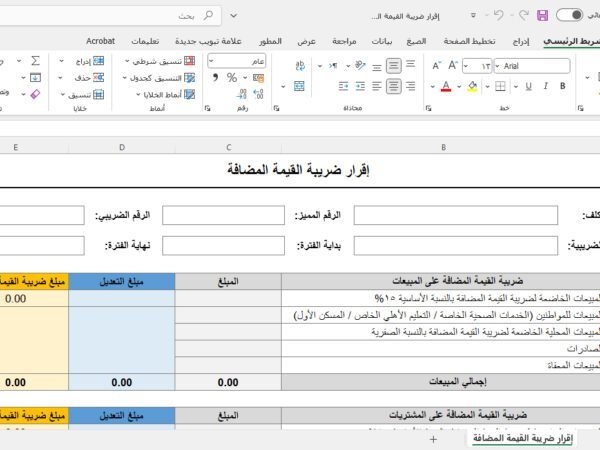This screenshot has width=600, height=450.
Task: Toggle Wrap Text for the cell
Action: click(x=300, y=65)
